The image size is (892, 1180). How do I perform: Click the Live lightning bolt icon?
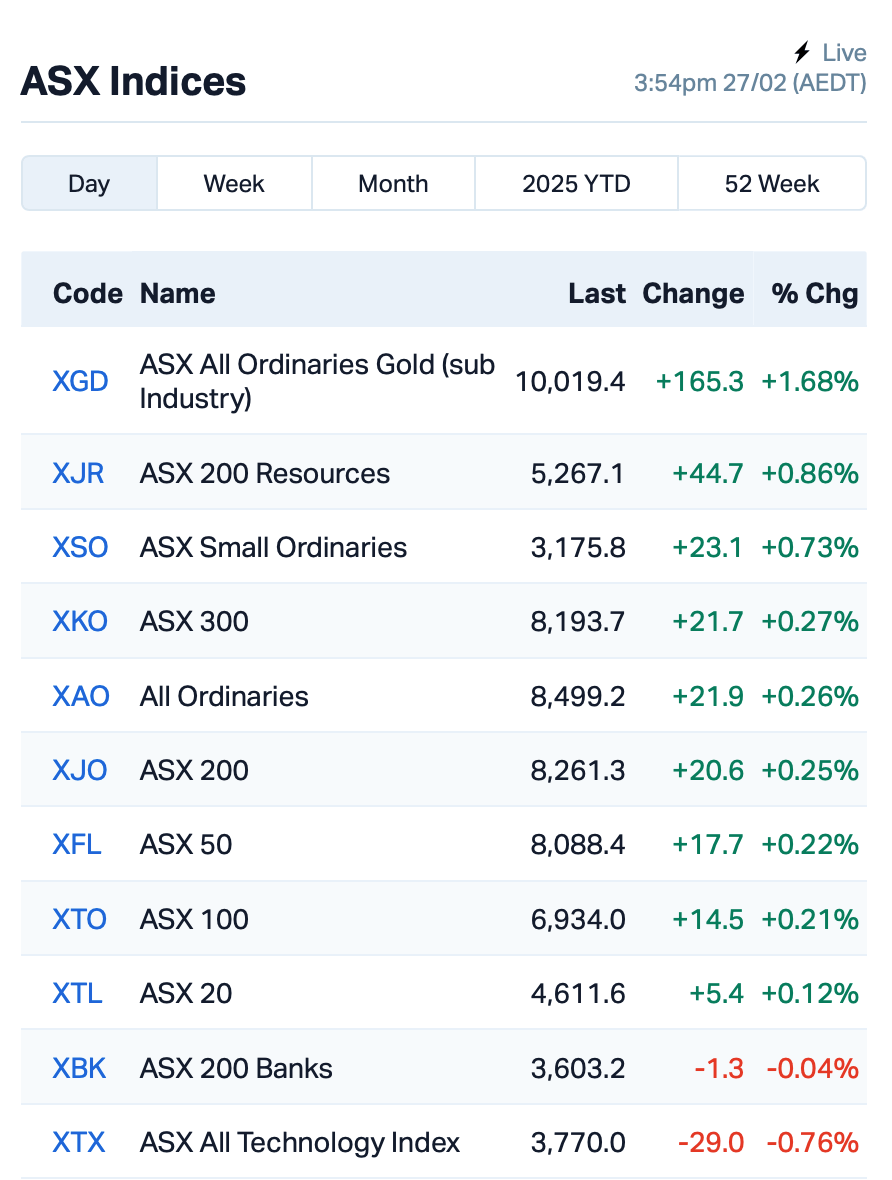(802, 53)
